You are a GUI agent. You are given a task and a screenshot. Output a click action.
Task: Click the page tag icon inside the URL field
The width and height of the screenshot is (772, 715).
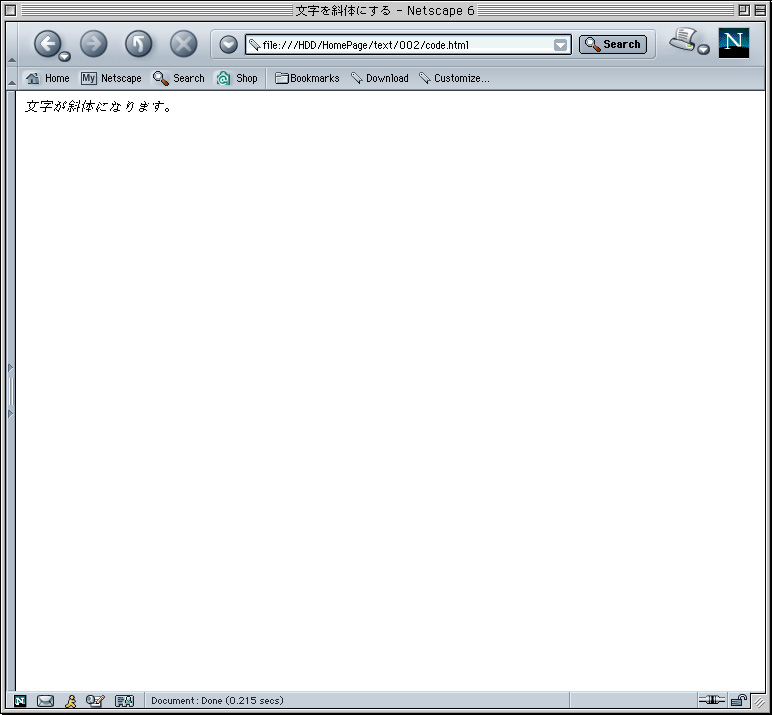254,45
